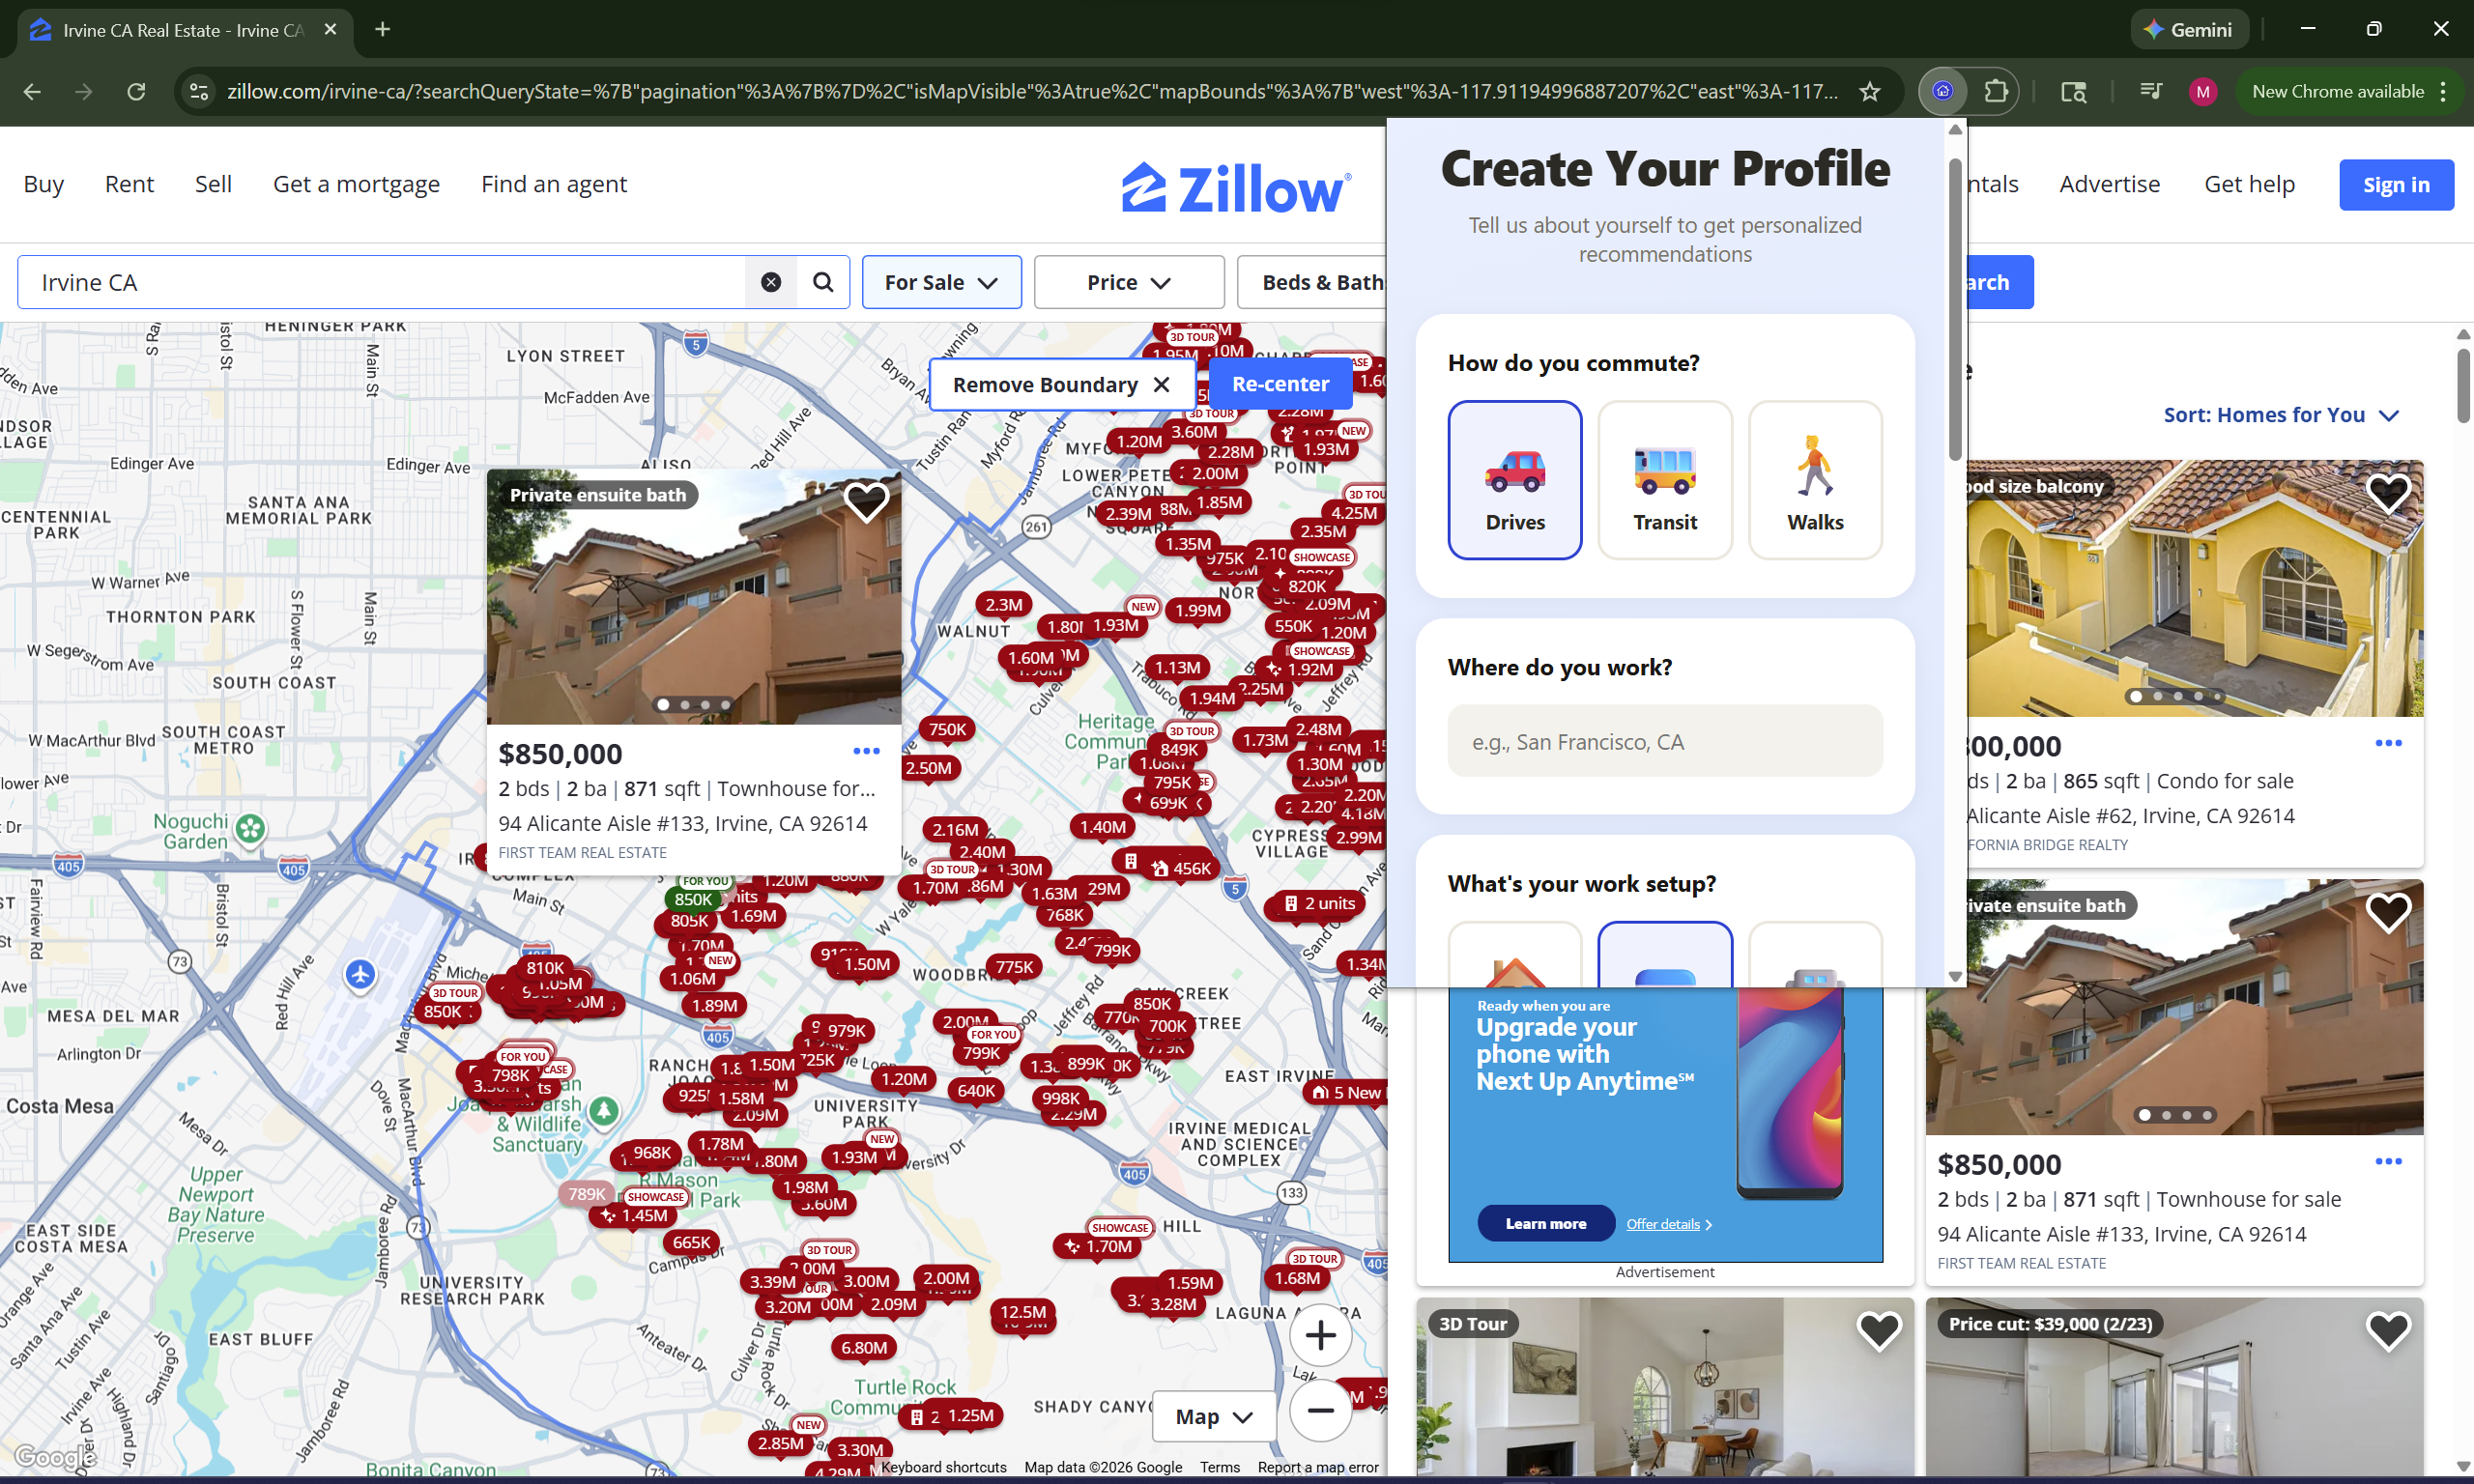Click the search magnifier icon

pos(822,282)
